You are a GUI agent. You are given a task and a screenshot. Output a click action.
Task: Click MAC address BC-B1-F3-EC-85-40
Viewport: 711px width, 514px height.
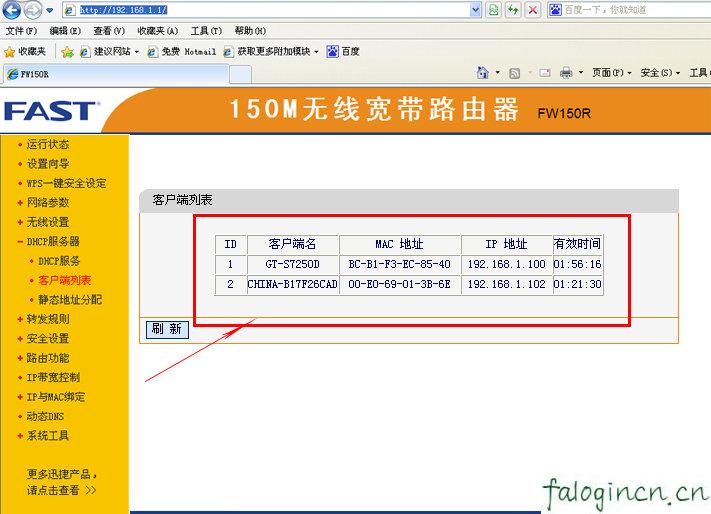399,264
